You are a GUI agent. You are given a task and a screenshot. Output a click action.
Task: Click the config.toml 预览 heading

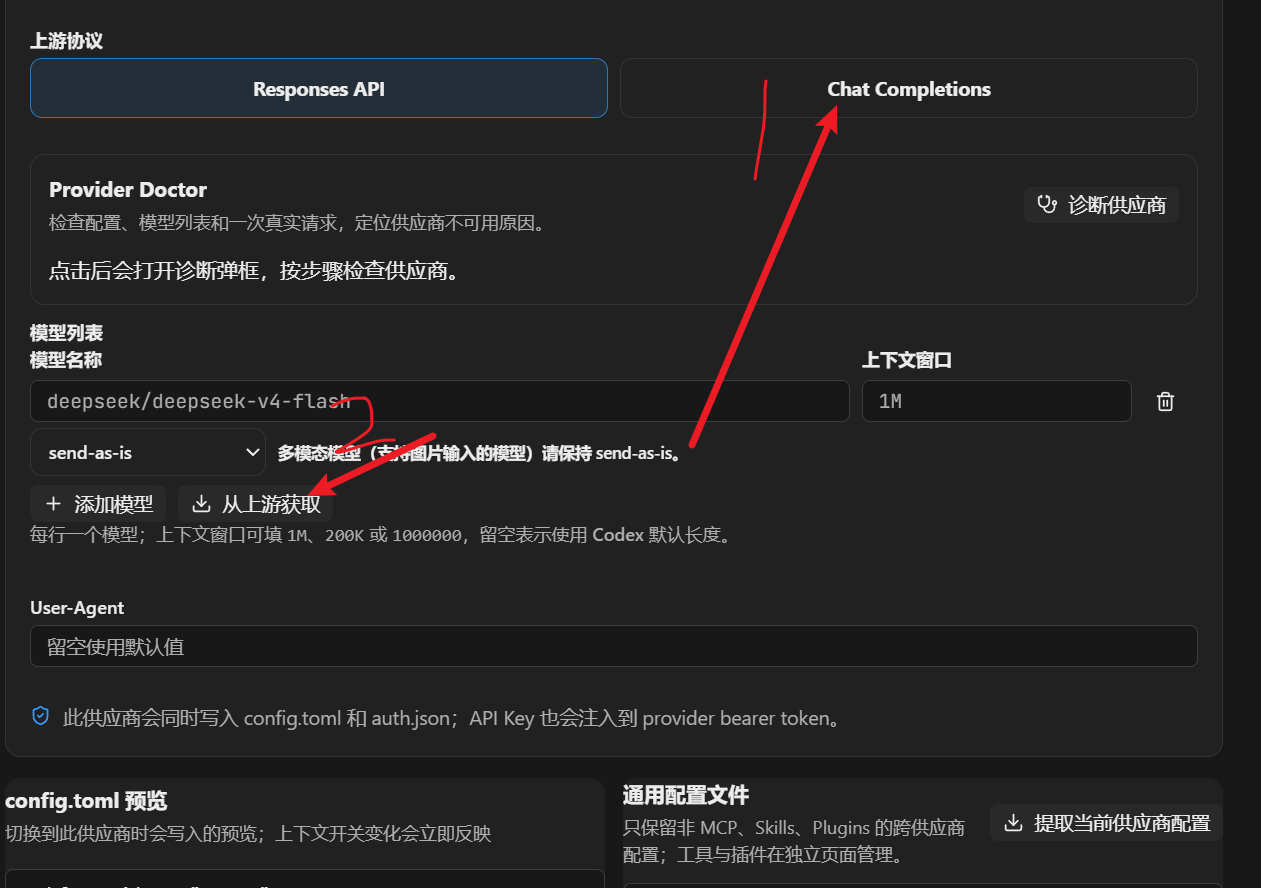coord(86,800)
